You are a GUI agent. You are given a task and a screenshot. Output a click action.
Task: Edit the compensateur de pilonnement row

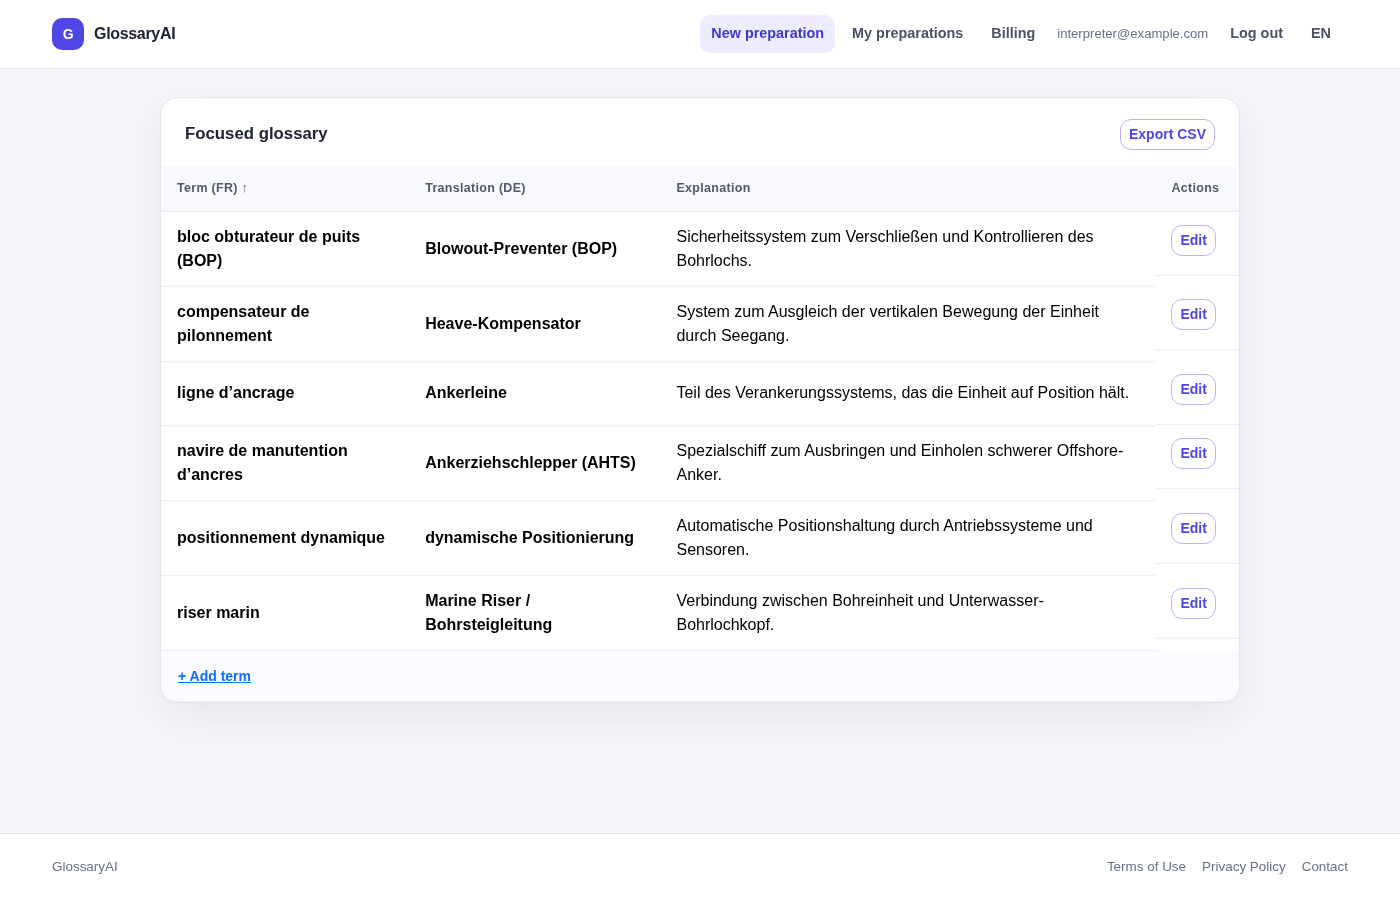[x=1193, y=315]
